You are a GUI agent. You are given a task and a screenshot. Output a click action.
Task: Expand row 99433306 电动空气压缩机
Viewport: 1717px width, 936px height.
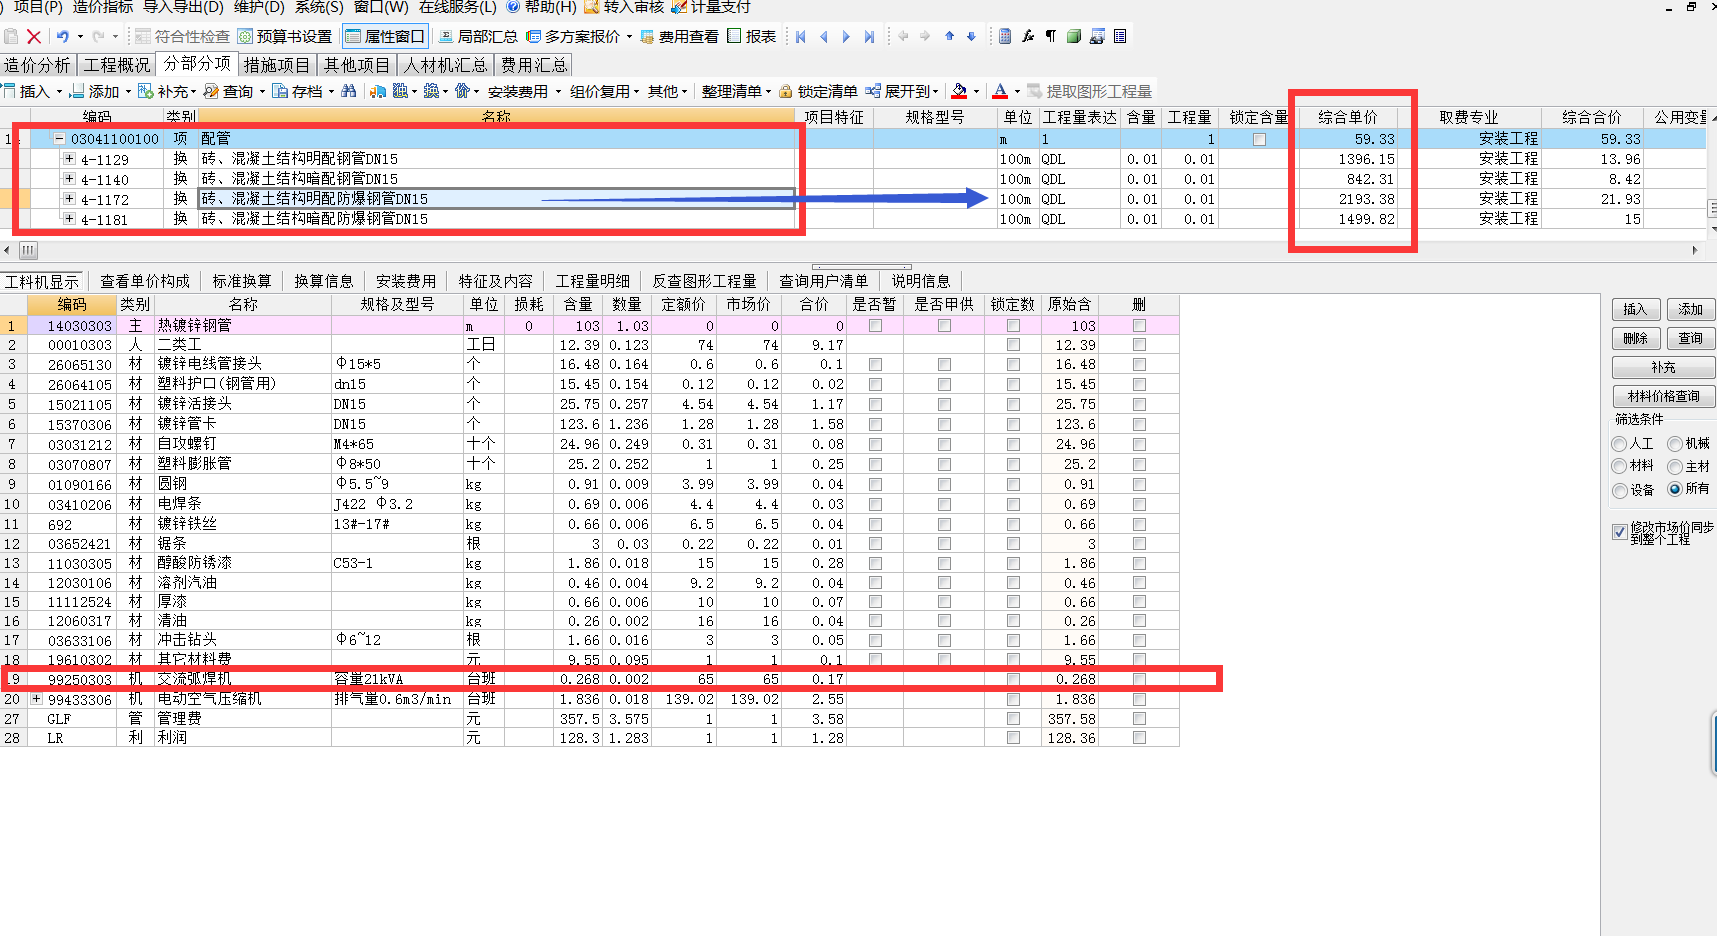pyautogui.click(x=37, y=699)
